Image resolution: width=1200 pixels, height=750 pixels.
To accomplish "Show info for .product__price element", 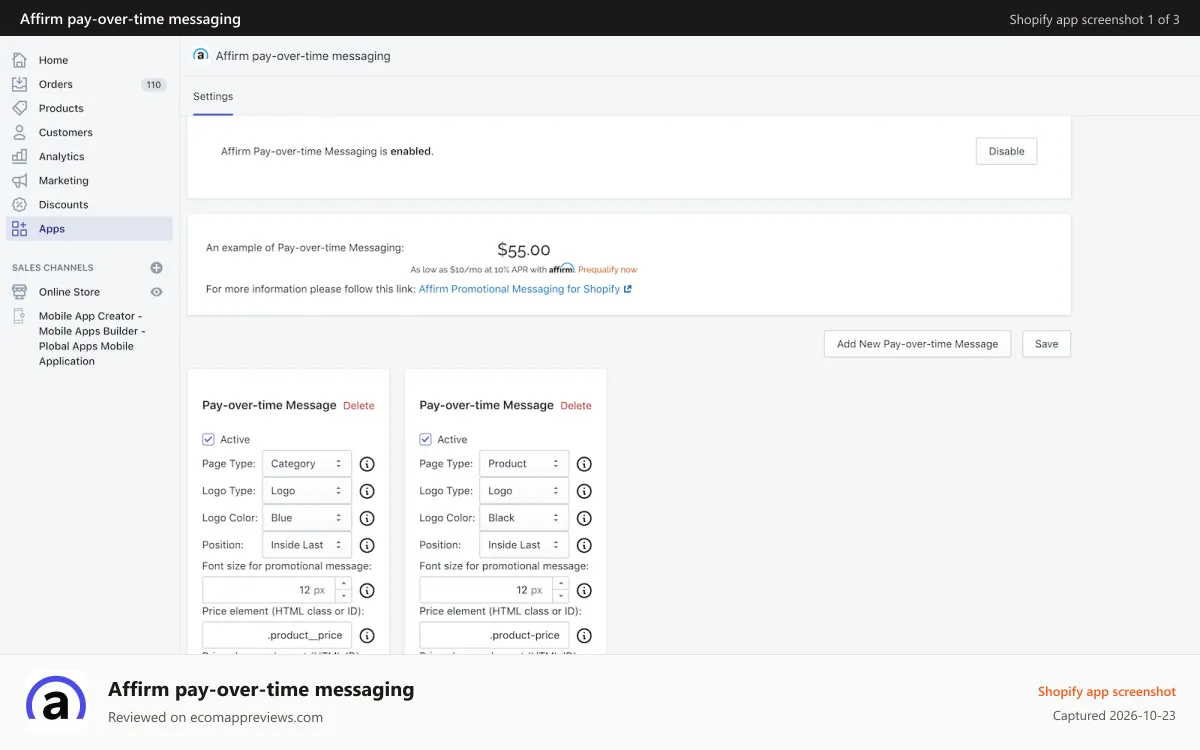I will (x=367, y=635).
